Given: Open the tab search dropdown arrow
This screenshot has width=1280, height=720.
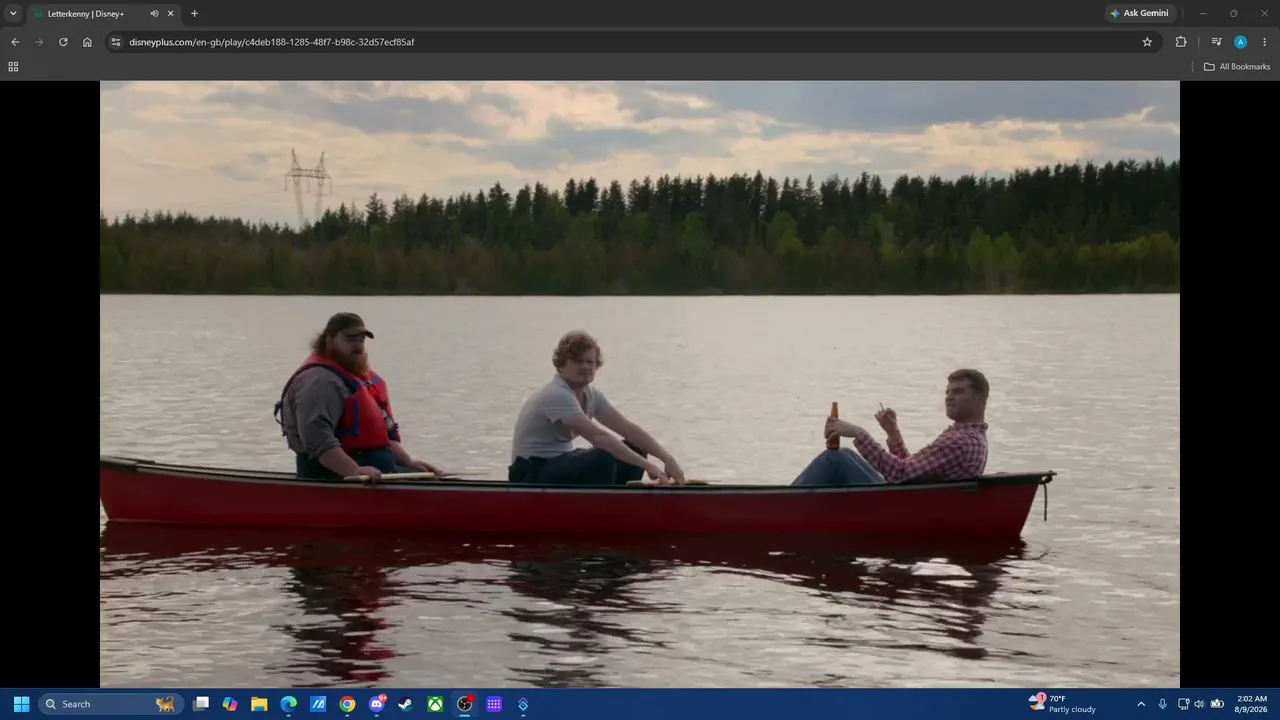Looking at the screenshot, I should (13, 13).
